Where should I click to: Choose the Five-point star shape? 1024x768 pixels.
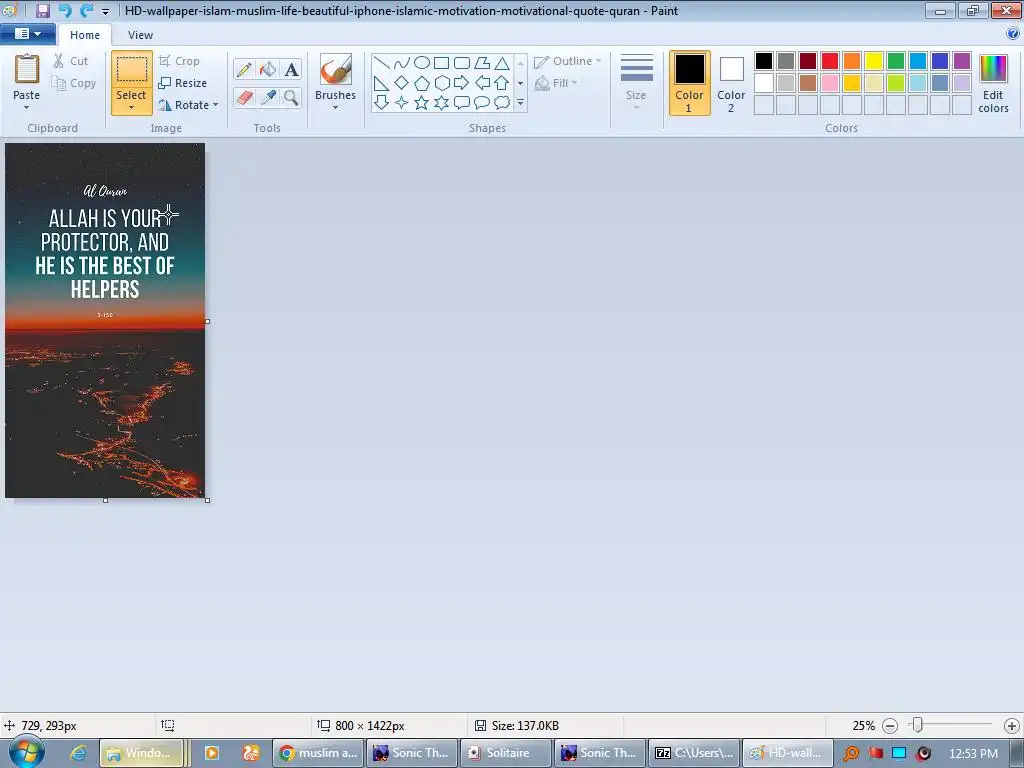point(422,103)
